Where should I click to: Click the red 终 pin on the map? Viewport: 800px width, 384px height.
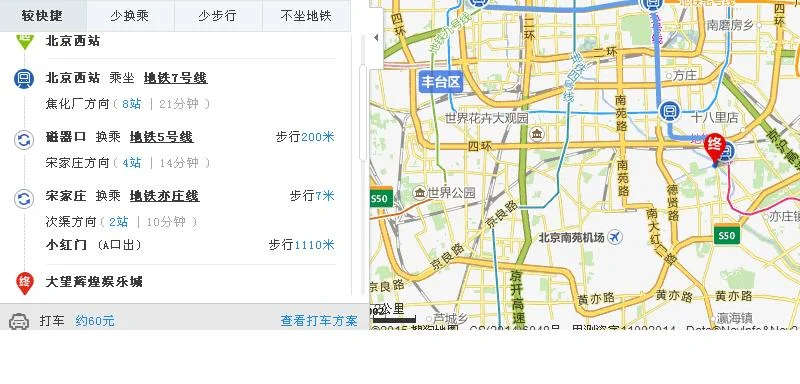pyautogui.click(x=714, y=146)
